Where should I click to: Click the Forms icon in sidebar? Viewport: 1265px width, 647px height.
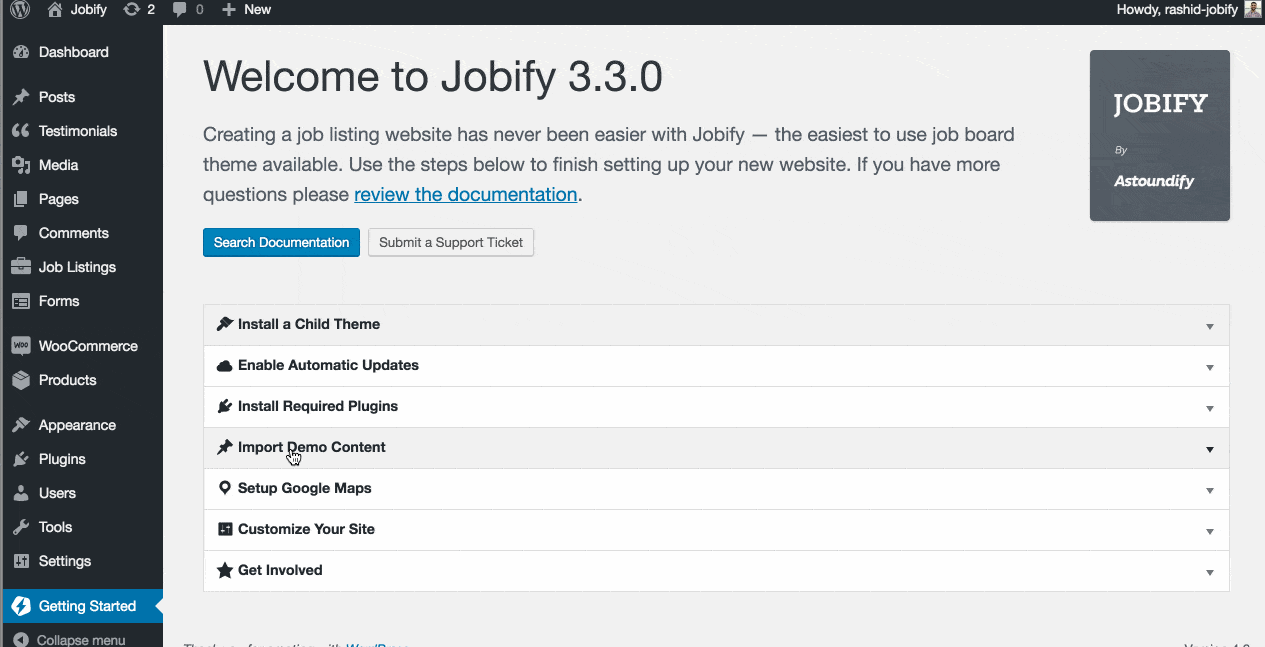pos(20,301)
